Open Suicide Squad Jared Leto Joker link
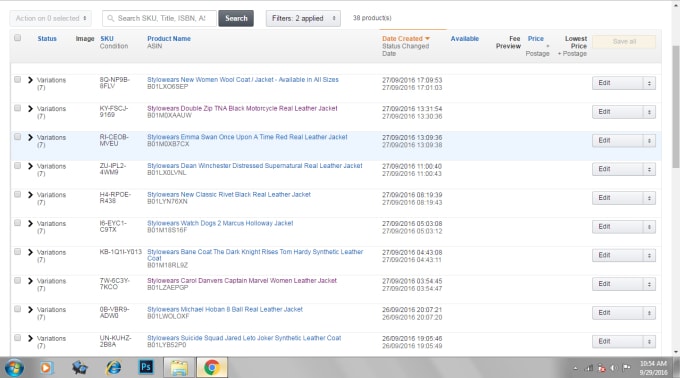680x378 pixels. click(244, 338)
